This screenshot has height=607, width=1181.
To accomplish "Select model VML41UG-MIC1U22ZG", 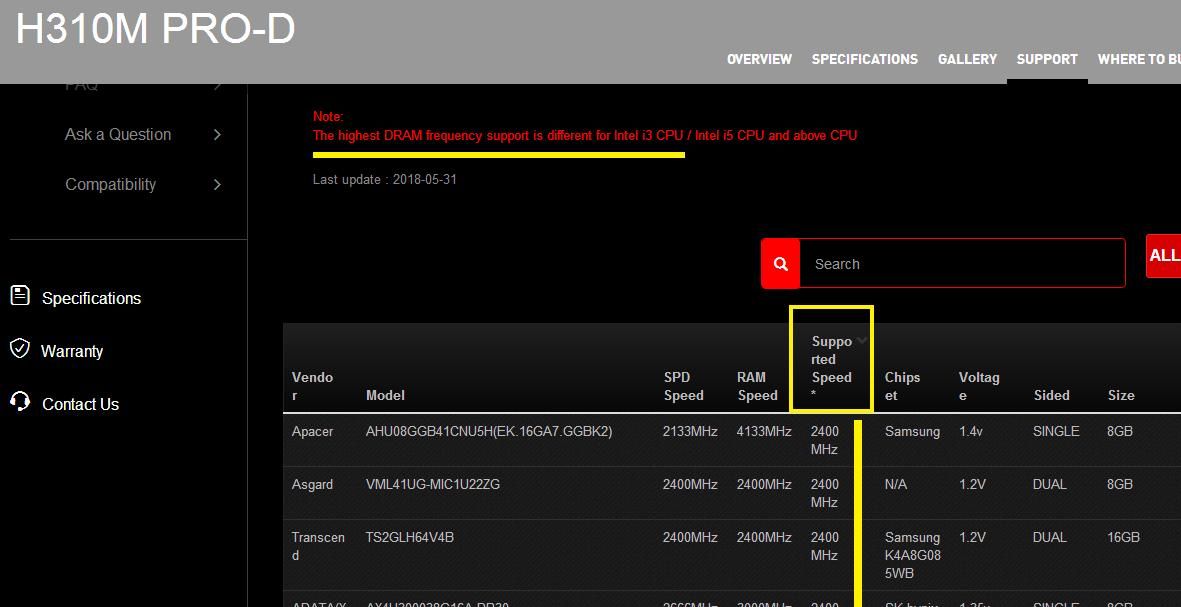I will coord(432,484).
